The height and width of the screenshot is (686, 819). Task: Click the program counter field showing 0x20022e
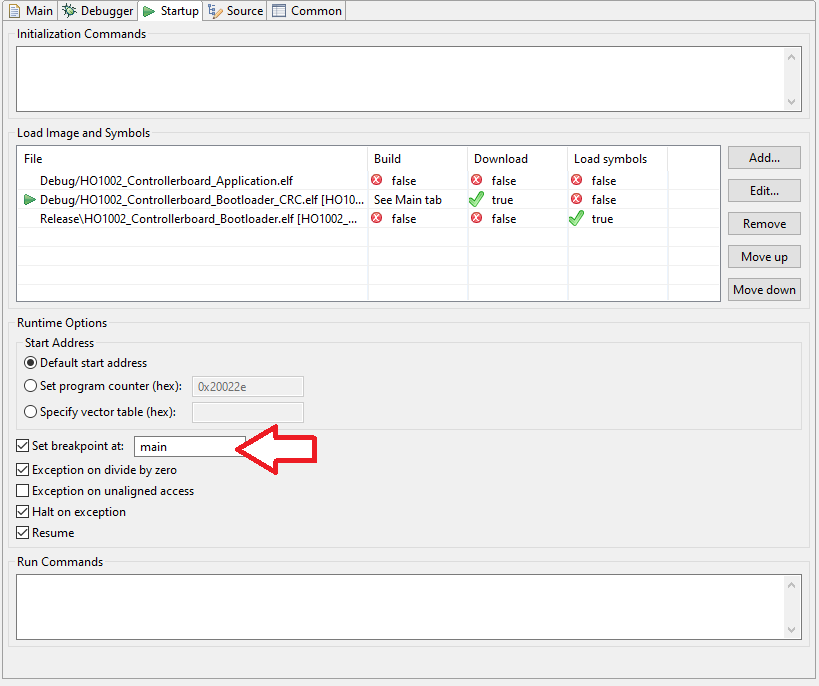click(248, 386)
